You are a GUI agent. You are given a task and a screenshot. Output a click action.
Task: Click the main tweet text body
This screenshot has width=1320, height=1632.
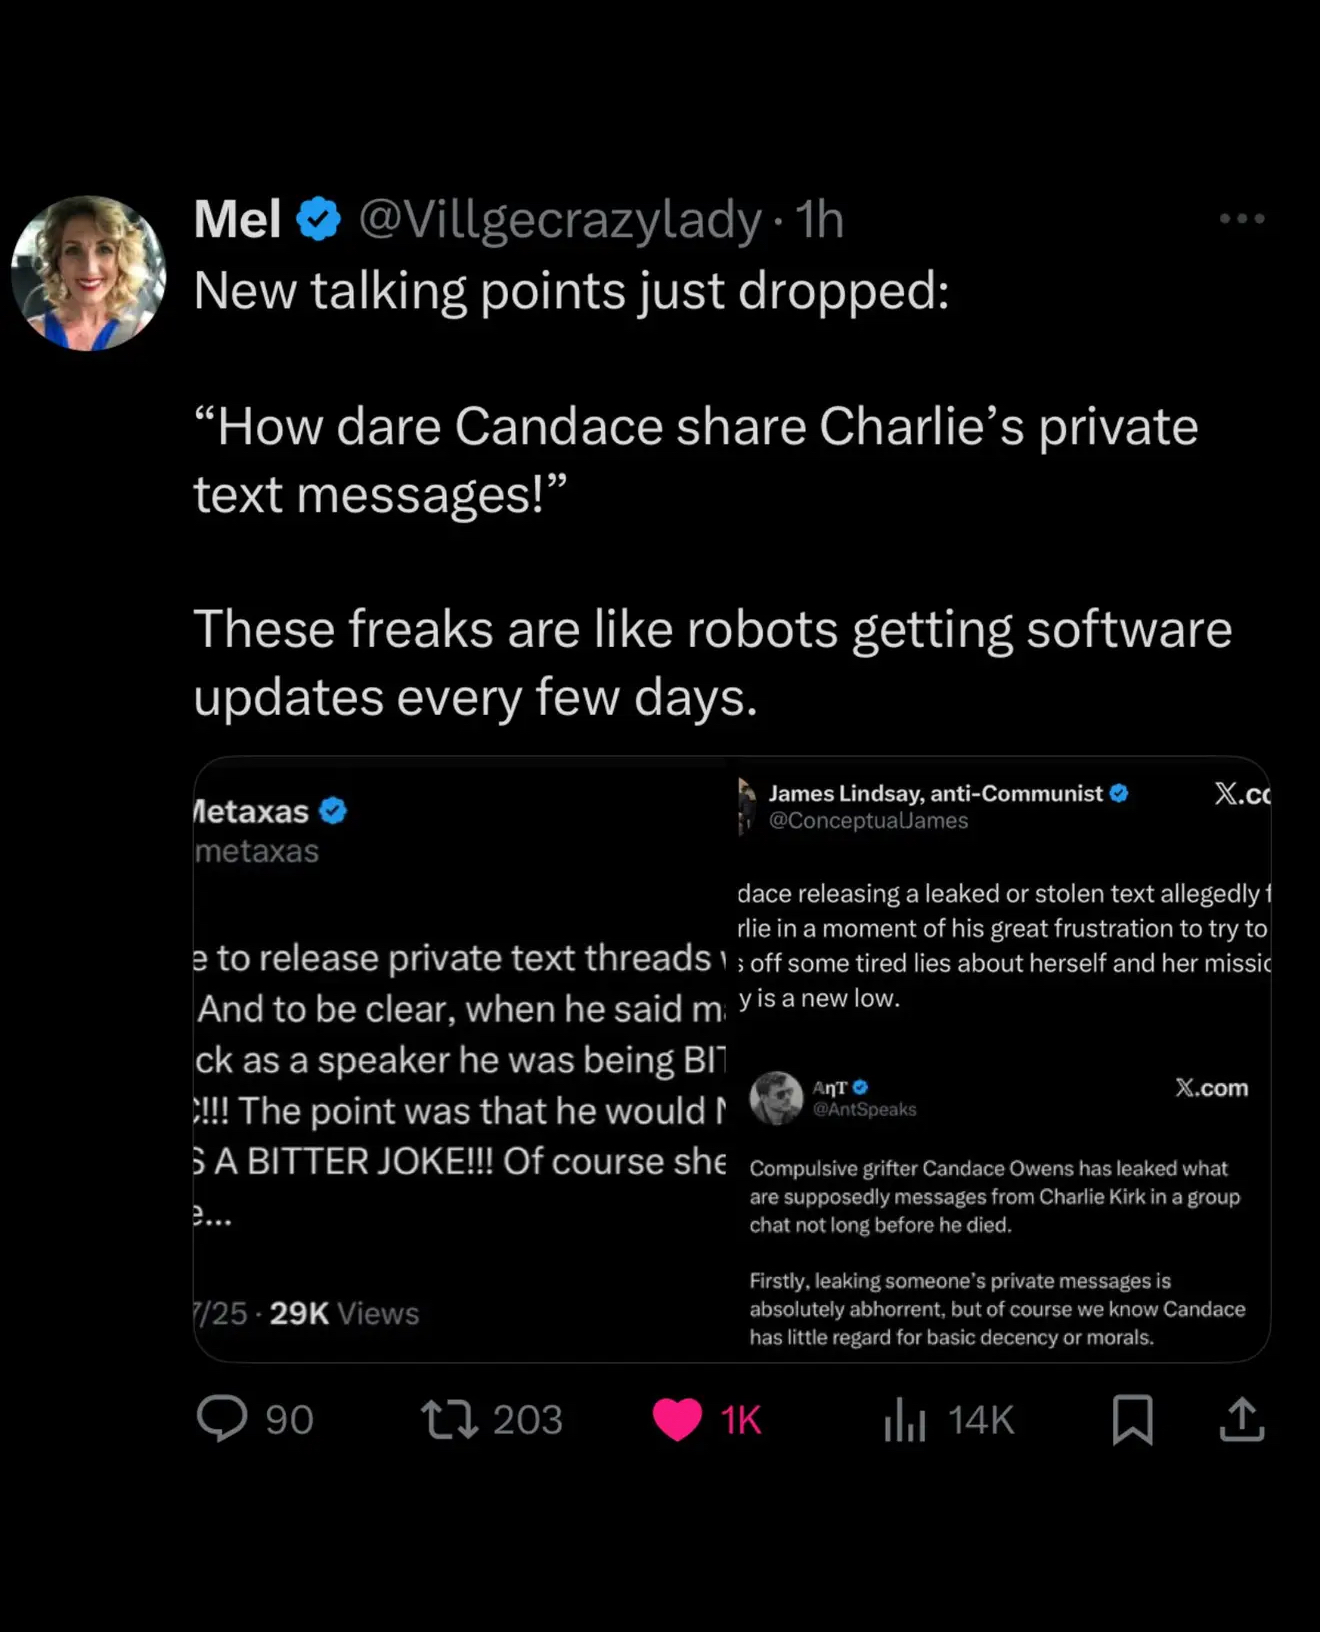pyautogui.click(x=700, y=495)
